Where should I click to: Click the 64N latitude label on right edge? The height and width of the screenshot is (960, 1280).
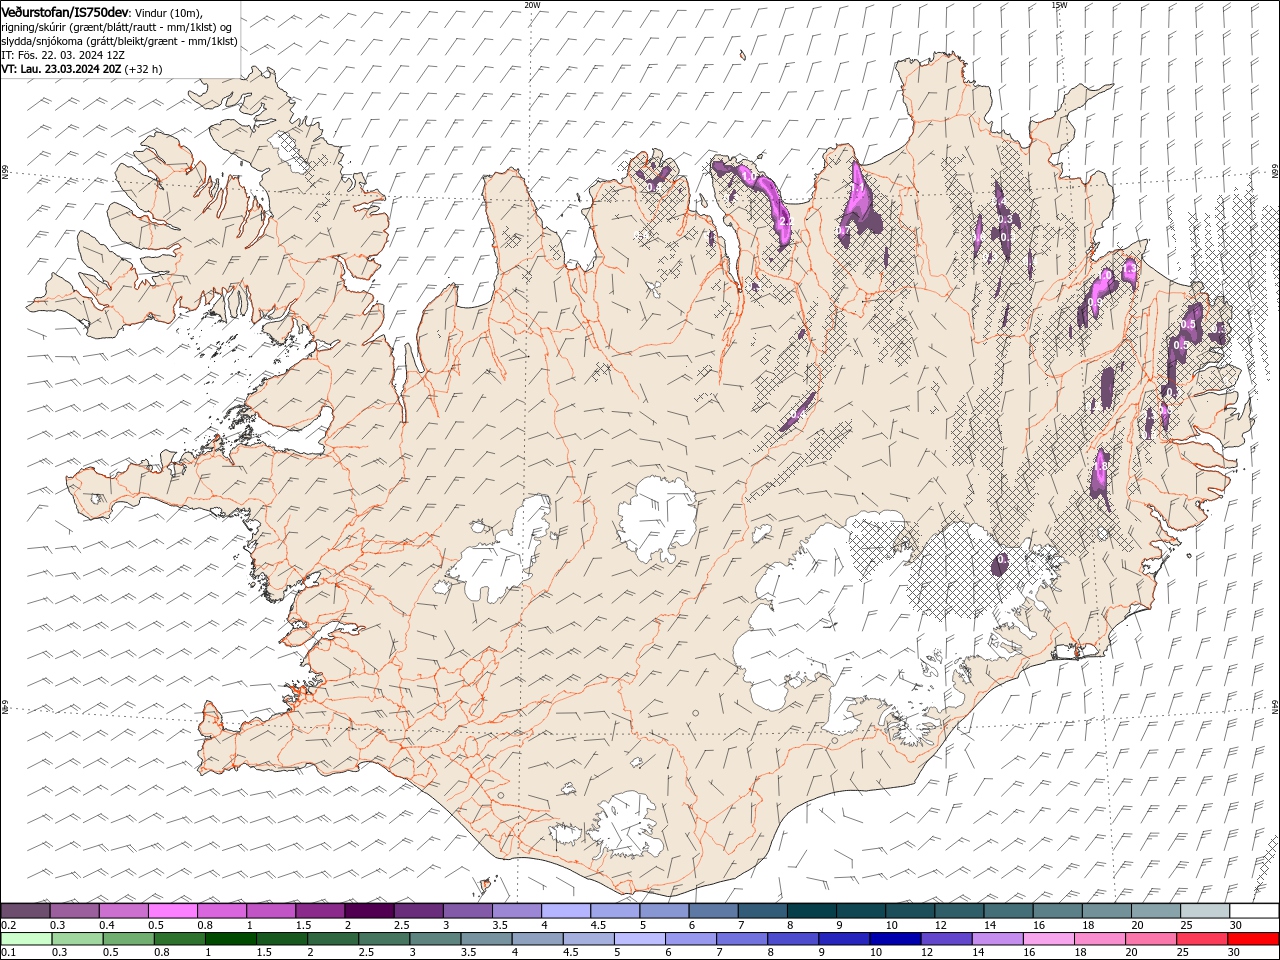tap(1275, 707)
